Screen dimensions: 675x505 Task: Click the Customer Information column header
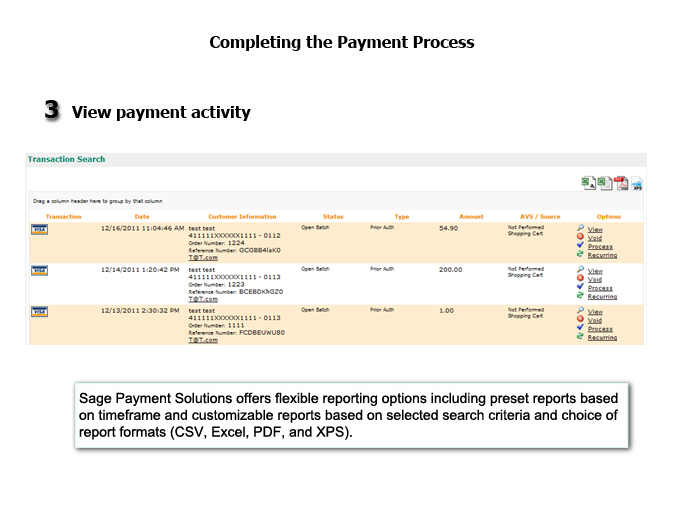242,216
